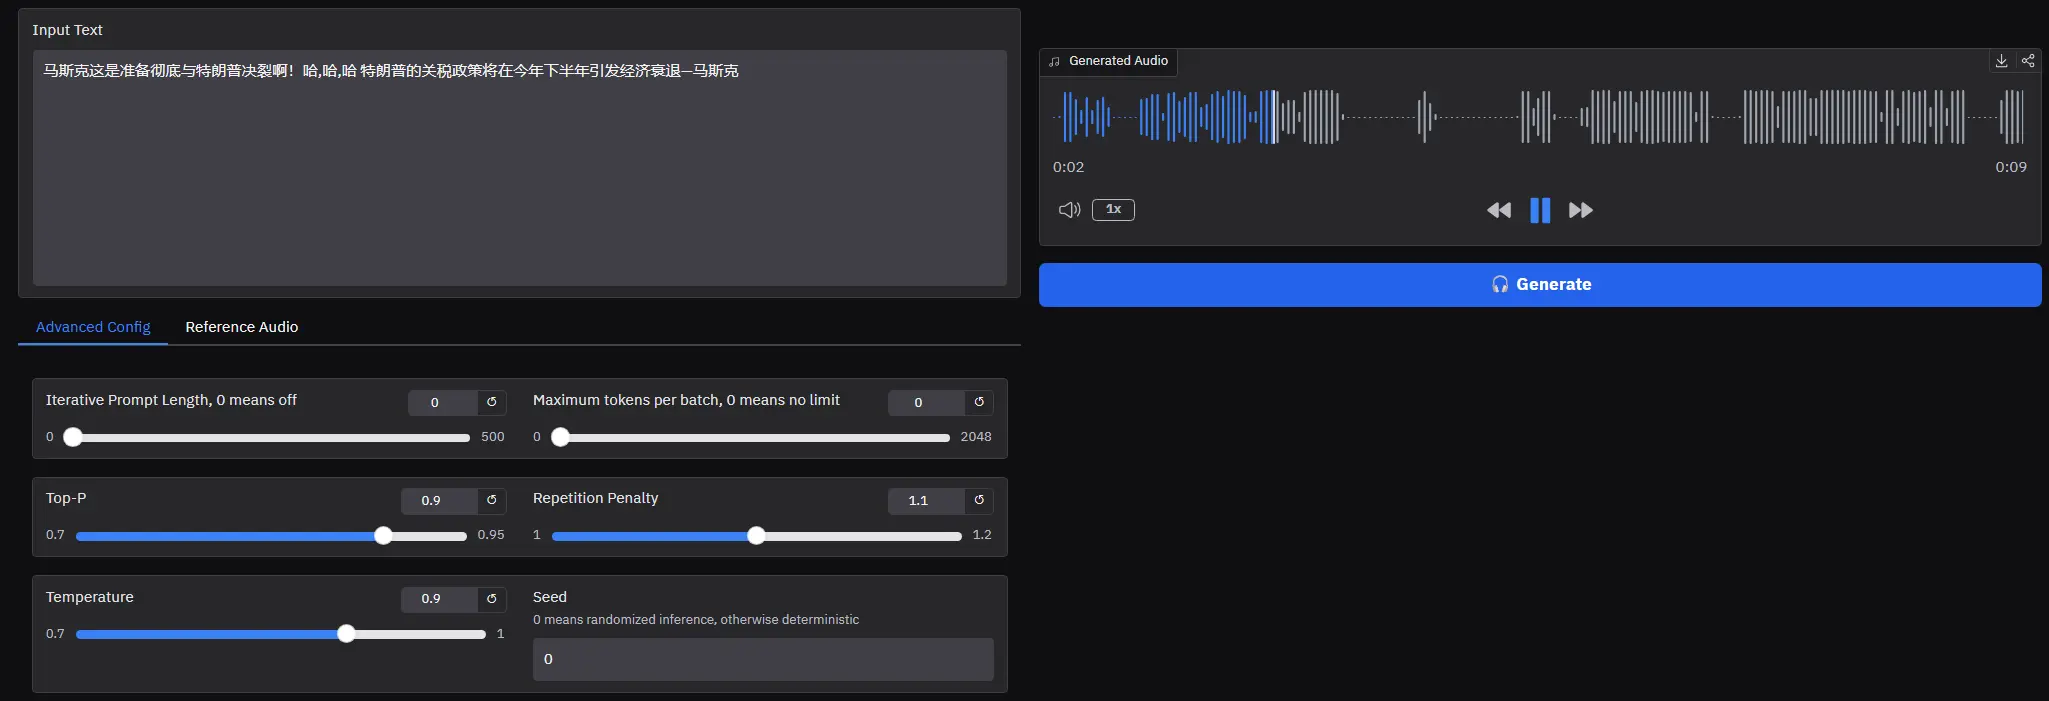Seek within the audio waveform
Image resolution: width=2049 pixels, height=701 pixels.
click(1540, 117)
